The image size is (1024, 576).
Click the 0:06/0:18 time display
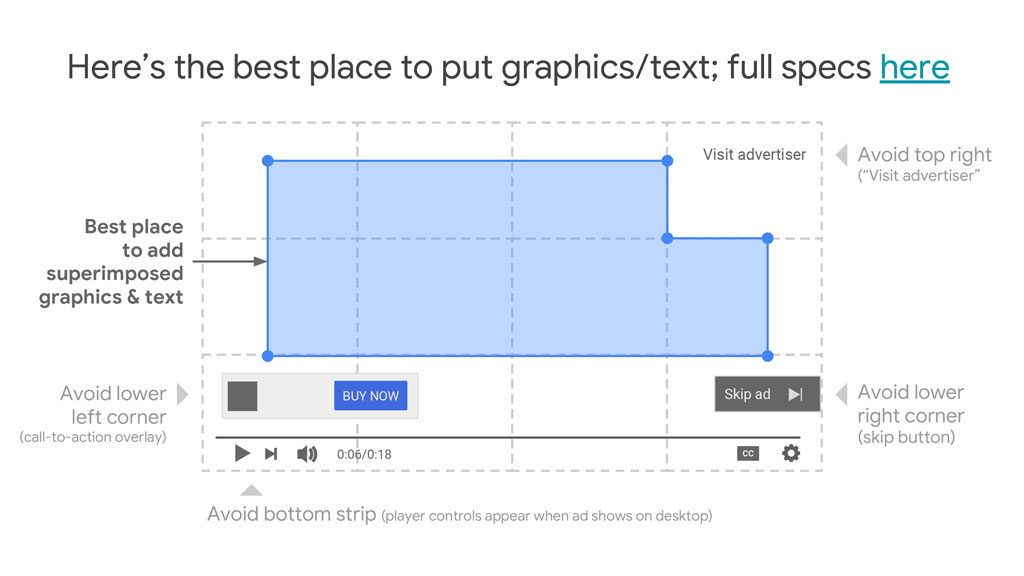click(364, 454)
